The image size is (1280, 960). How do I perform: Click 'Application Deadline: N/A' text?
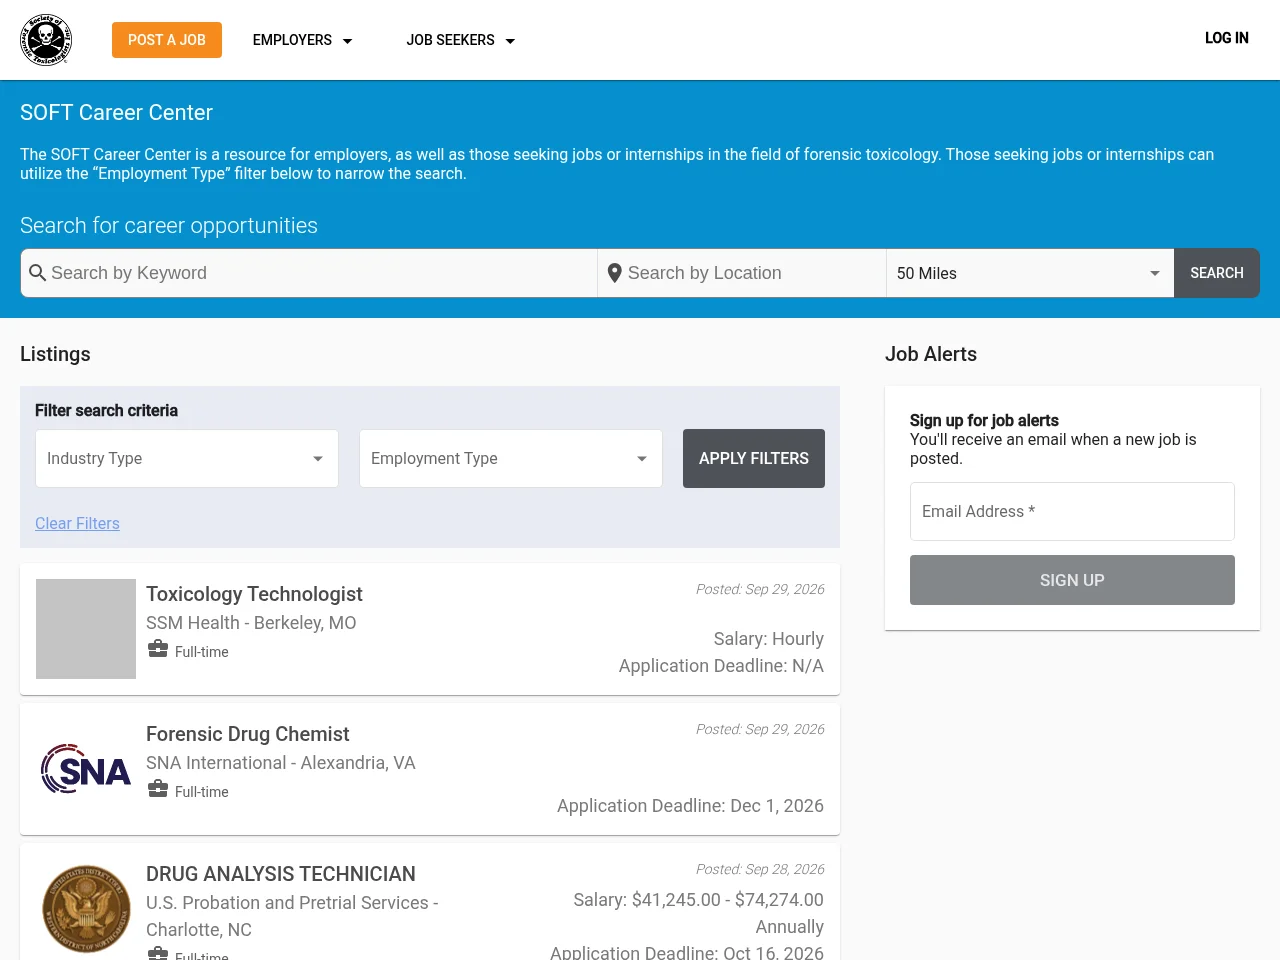tap(721, 666)
